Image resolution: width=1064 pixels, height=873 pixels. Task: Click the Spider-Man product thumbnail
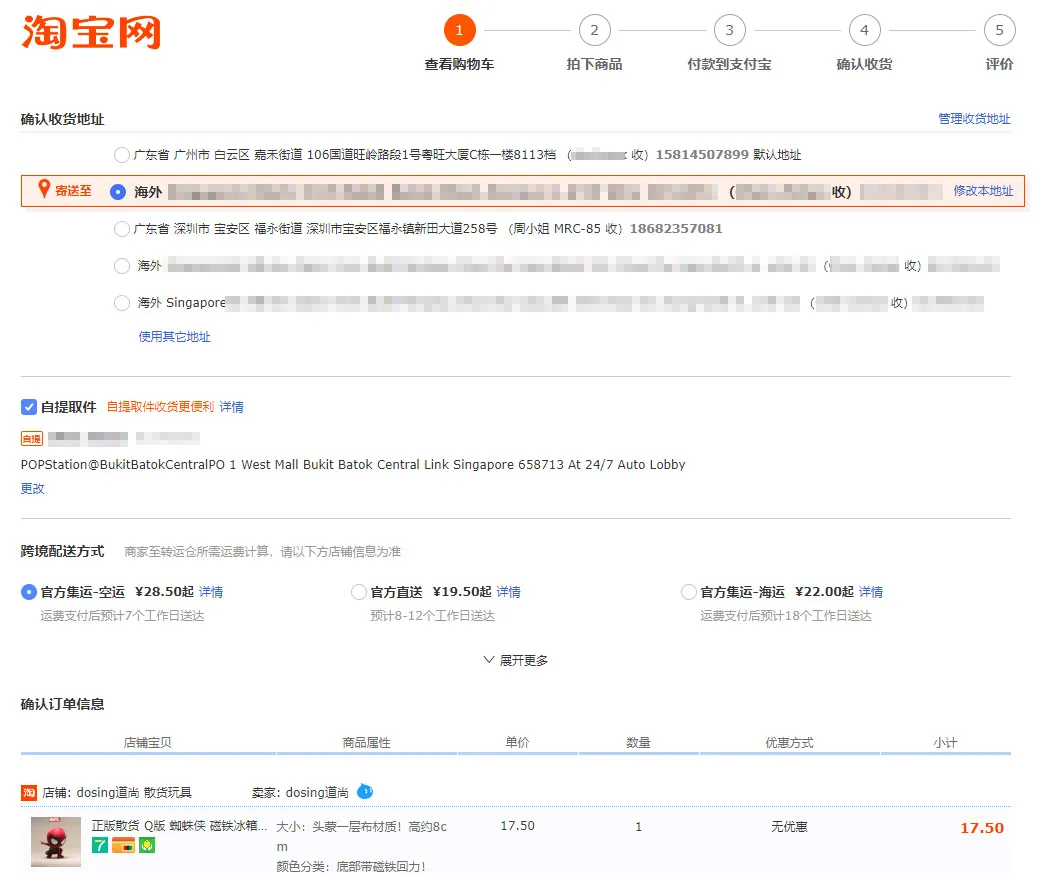pyautogui.click(x=55, y=841)
